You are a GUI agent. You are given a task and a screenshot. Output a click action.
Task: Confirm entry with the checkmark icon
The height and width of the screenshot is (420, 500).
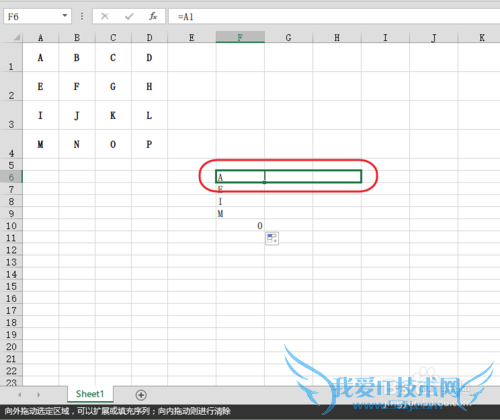pos(129,16)
